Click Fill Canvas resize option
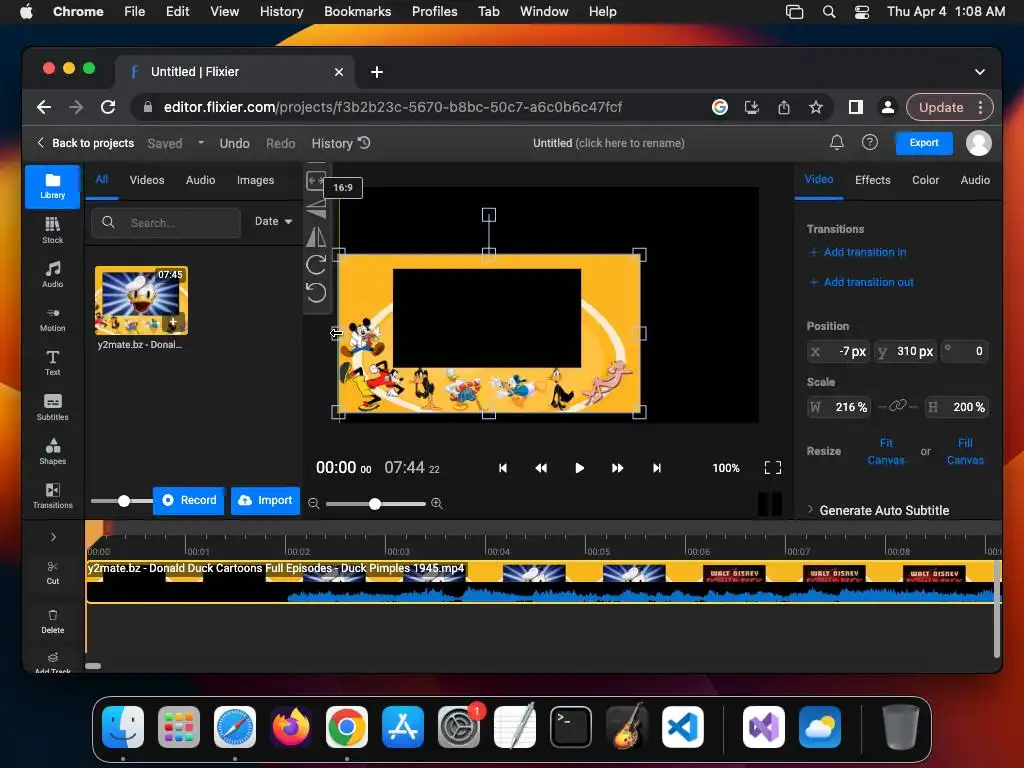1024x768 pixels. coord(965,451)
